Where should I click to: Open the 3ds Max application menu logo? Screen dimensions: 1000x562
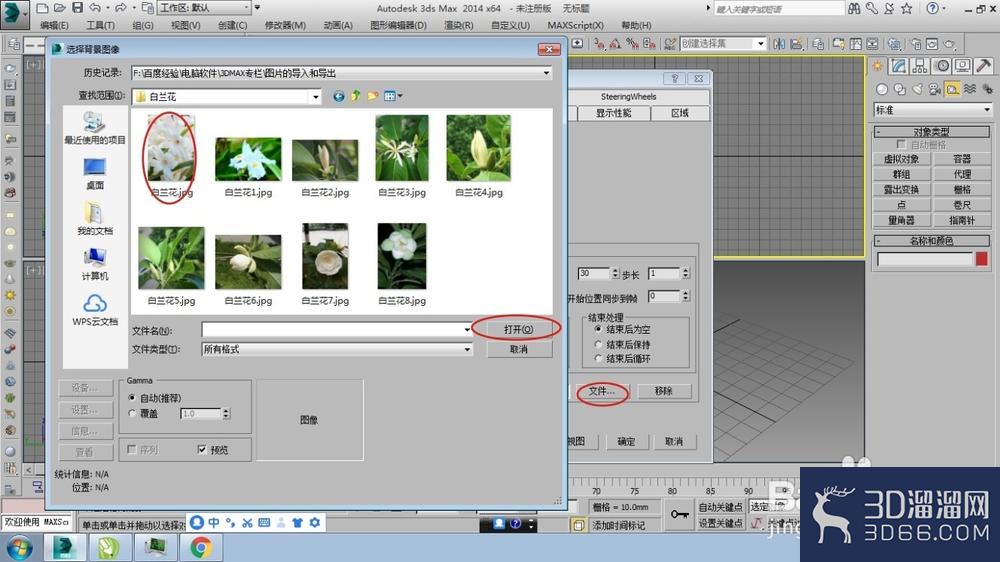point(14,14)
